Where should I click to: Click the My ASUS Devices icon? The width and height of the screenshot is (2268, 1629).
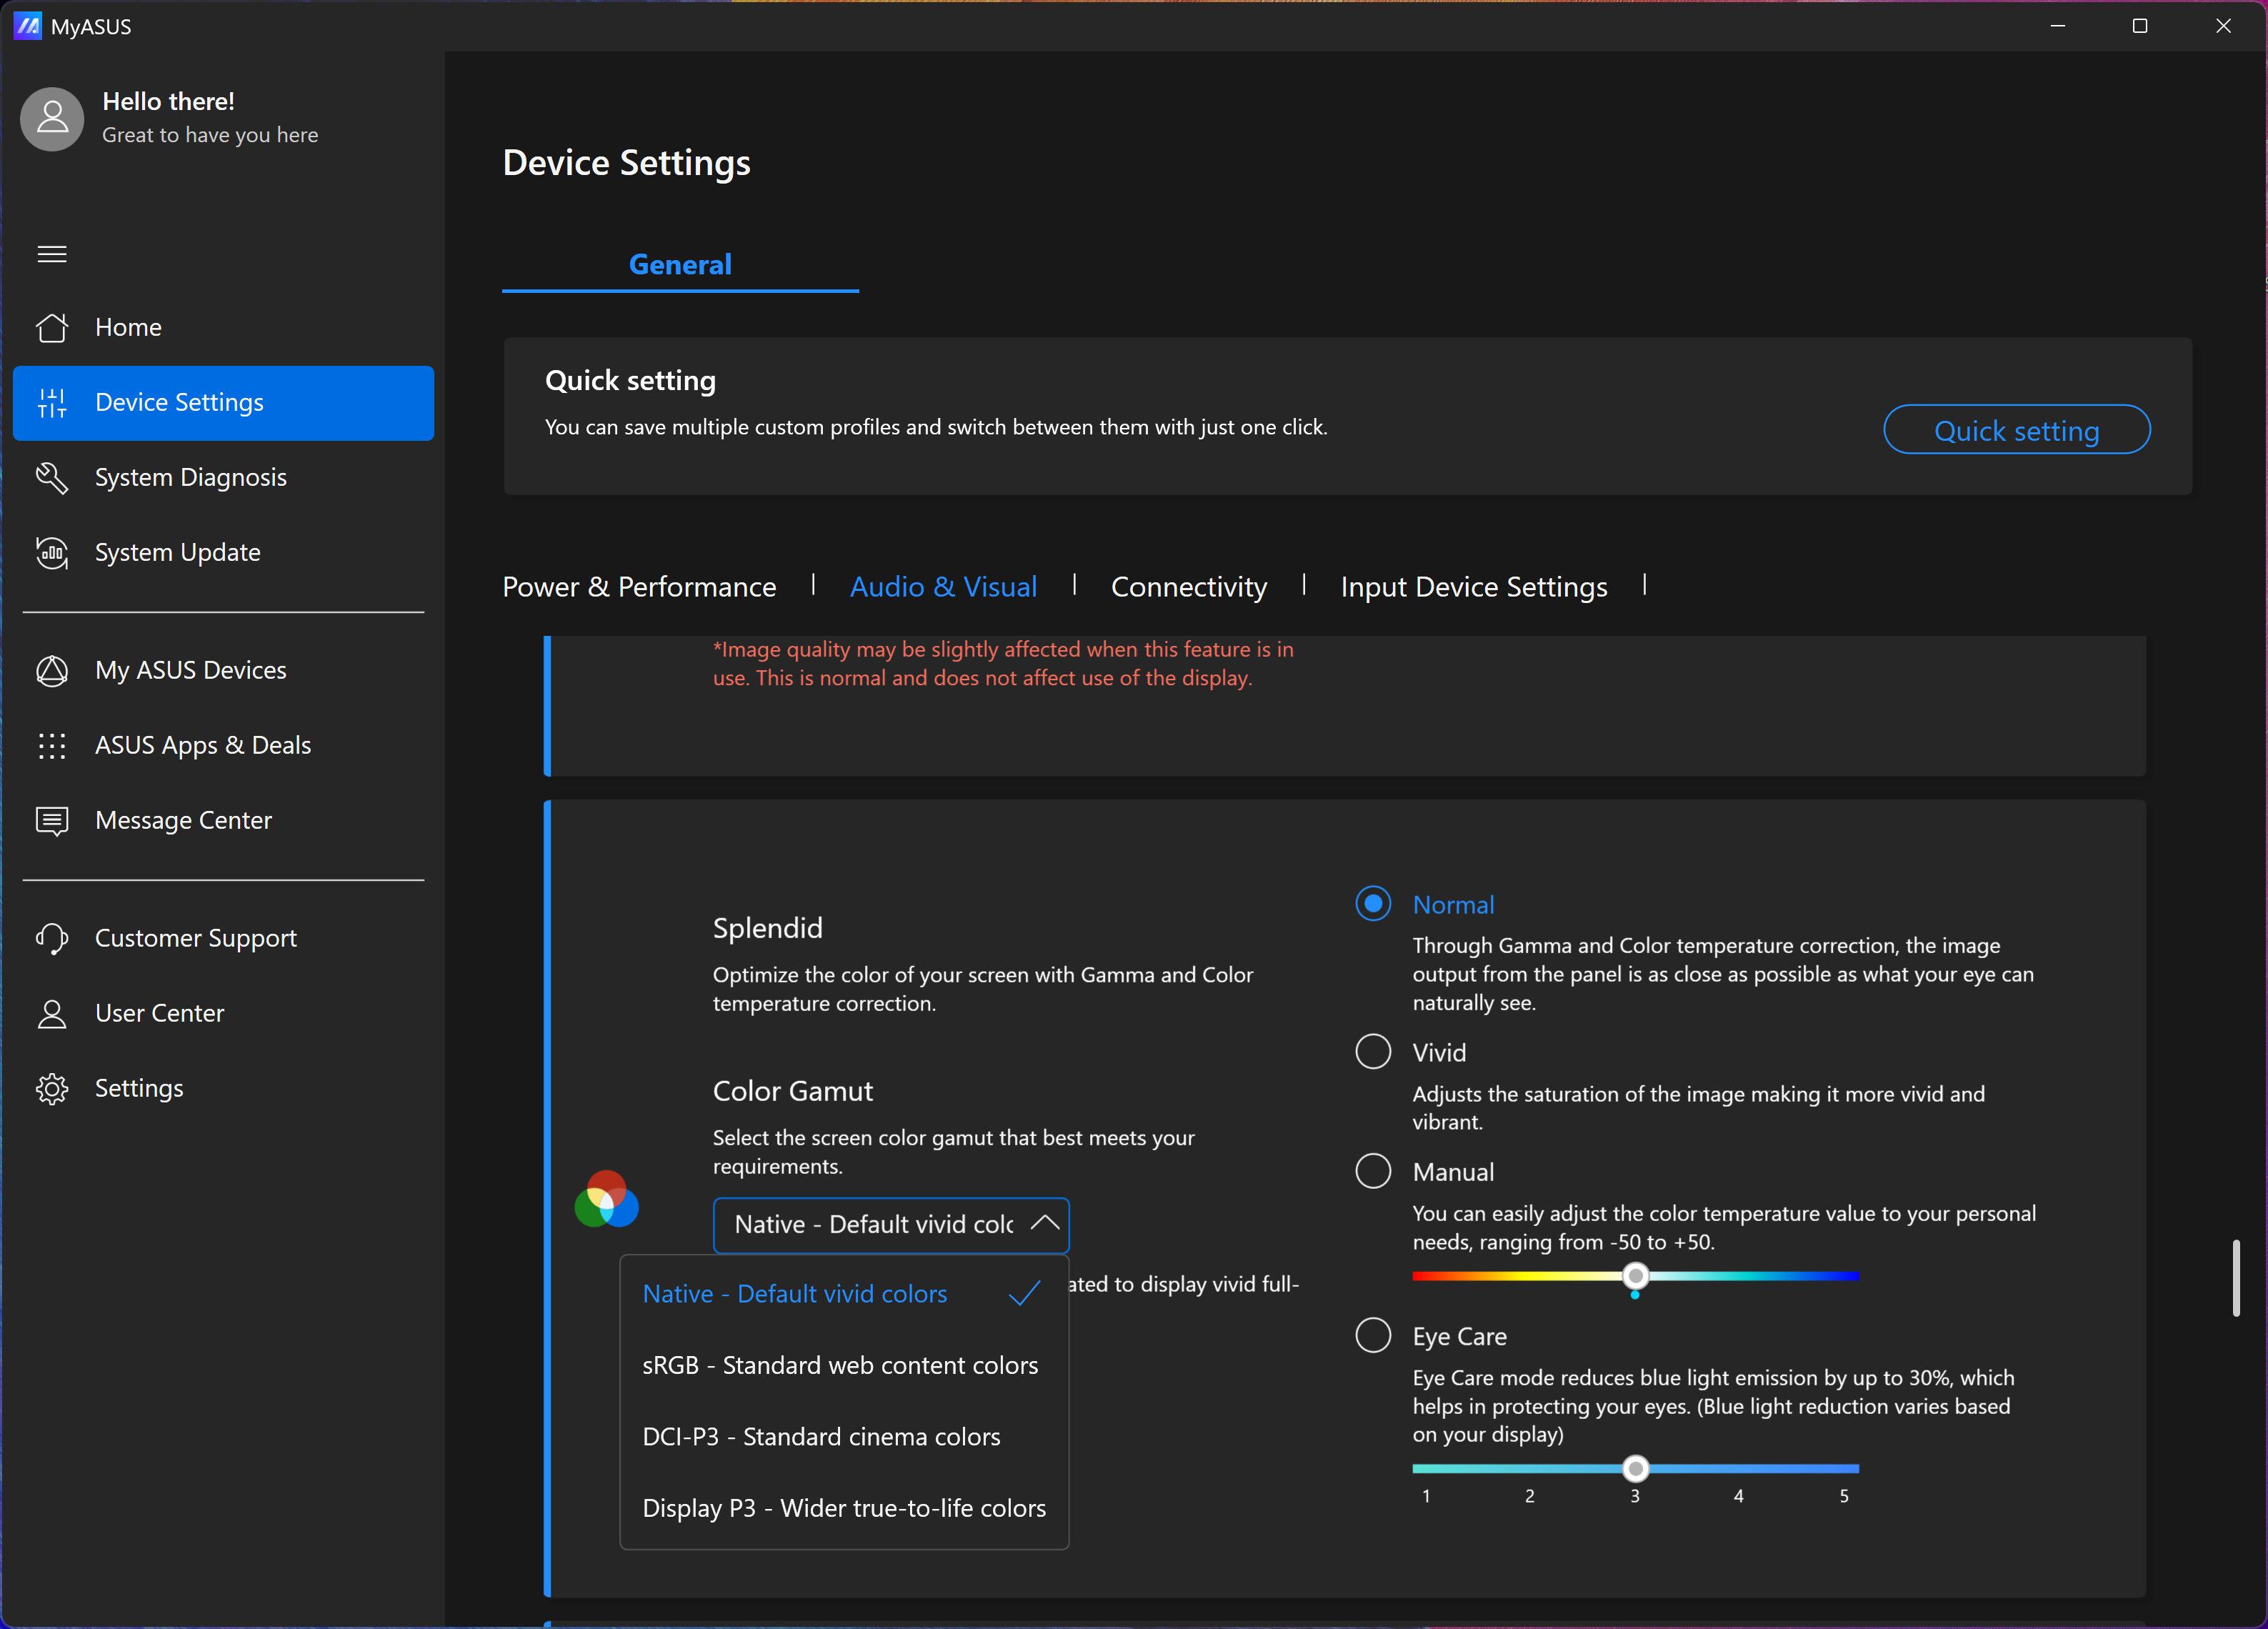pos(52,670)
